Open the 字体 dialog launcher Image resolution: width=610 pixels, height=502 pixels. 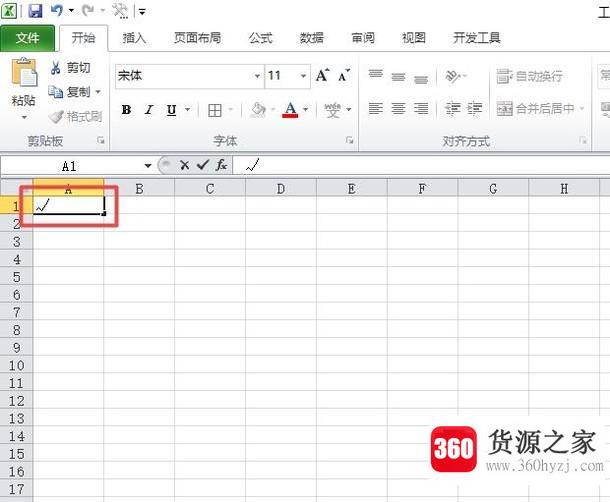point(350,140)
